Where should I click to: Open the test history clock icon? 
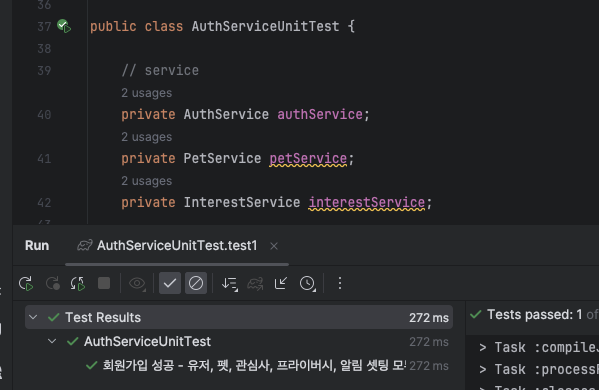(x=308, y=283)
